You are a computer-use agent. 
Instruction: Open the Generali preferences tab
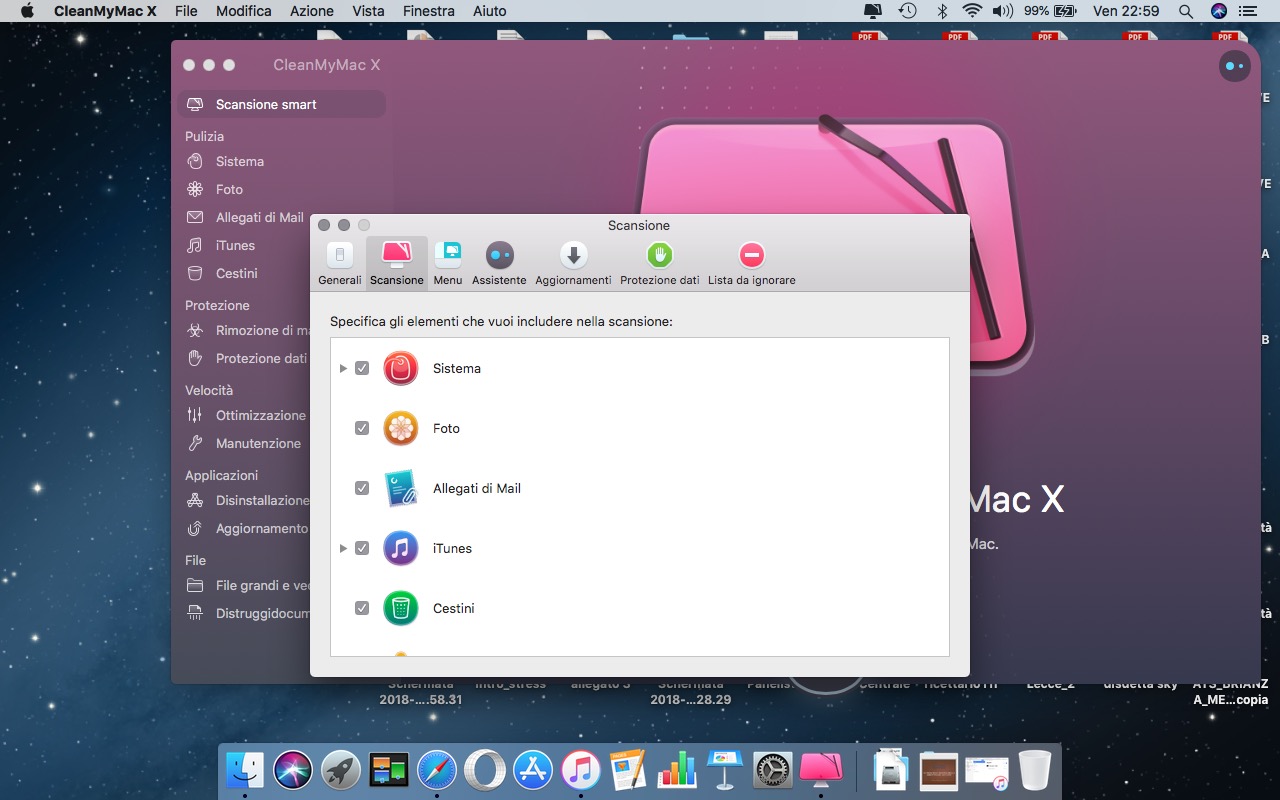340,264
